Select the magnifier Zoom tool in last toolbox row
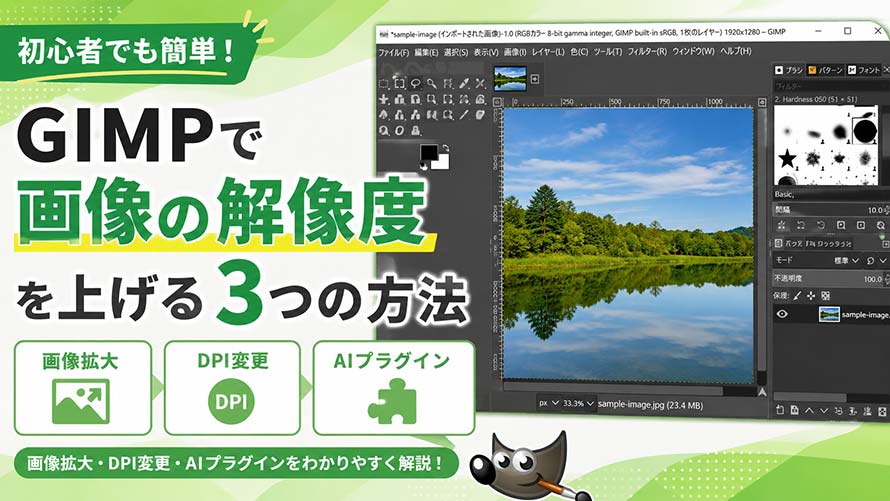This screenshot has height=501, width=890. (x=383, y=130)
